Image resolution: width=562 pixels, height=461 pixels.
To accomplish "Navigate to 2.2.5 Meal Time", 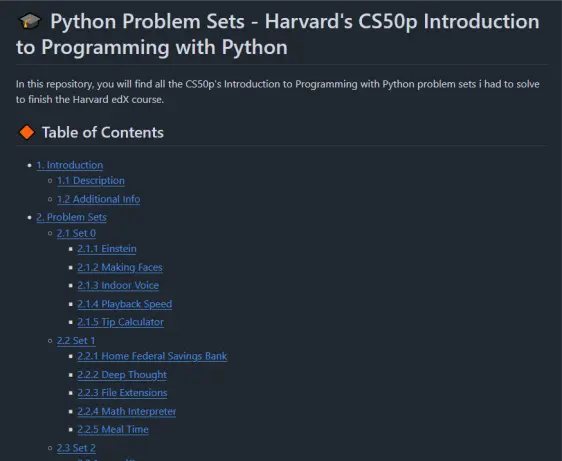I will coord(113,429).
